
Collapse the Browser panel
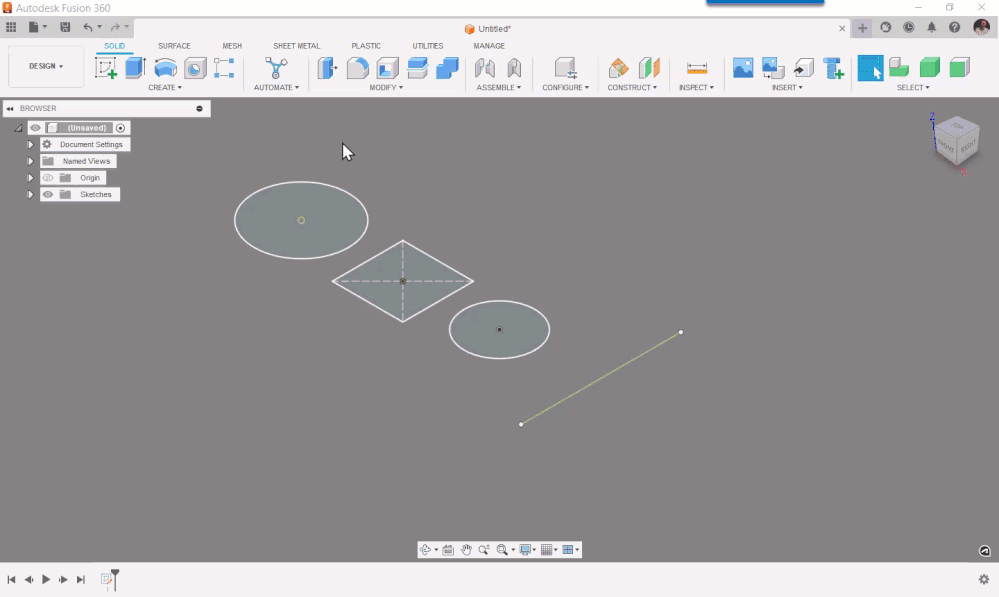10,108
